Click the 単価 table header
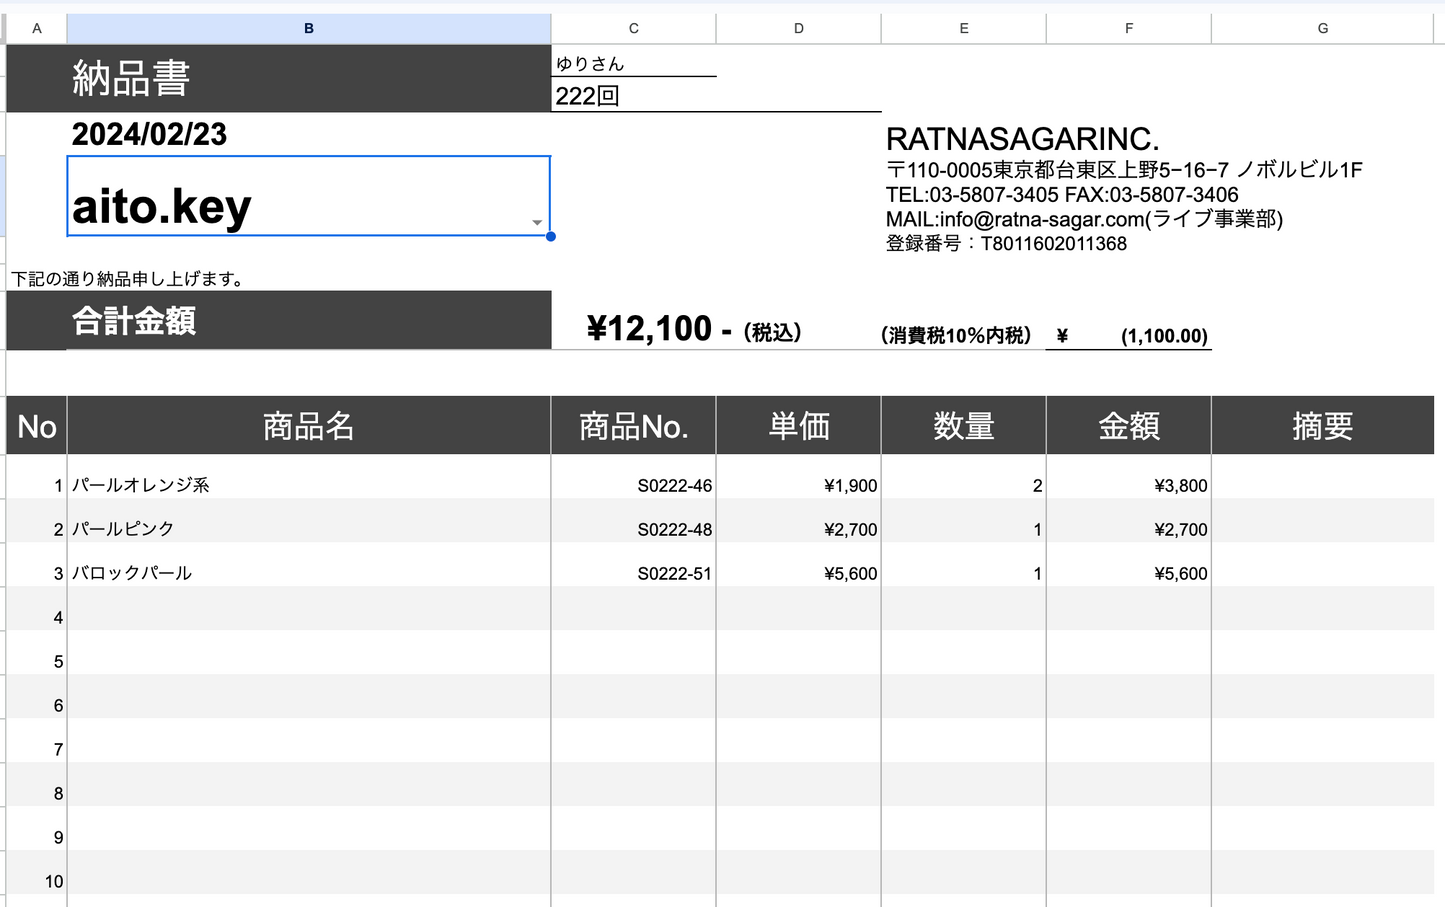Screen dimensions: 1445x907 [798, 426]
